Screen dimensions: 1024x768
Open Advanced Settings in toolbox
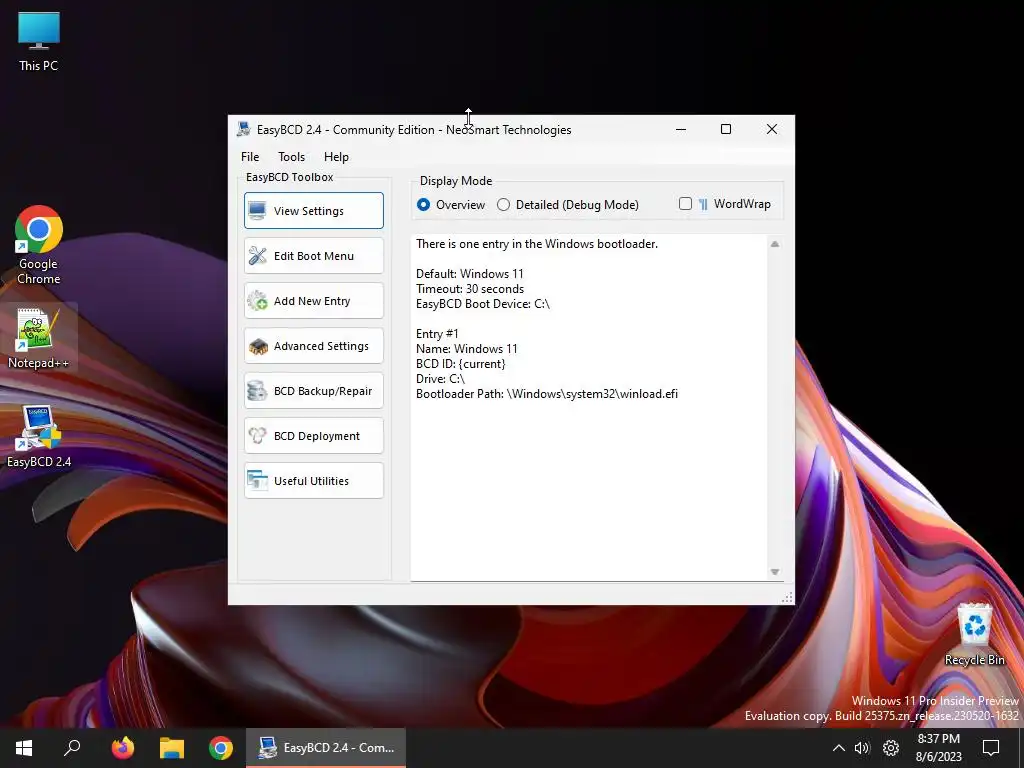pyautogui.click(x=313, y=345)
